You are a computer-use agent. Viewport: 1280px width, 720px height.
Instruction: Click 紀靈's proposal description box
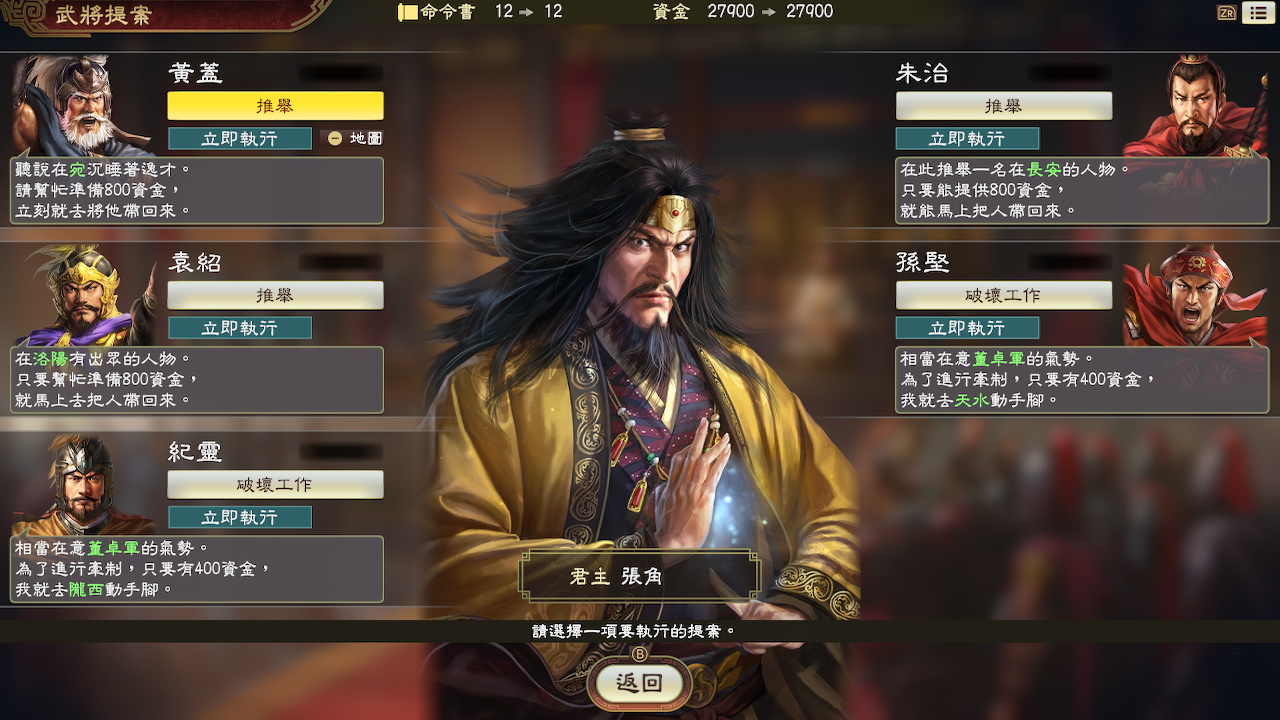point(197,569)
